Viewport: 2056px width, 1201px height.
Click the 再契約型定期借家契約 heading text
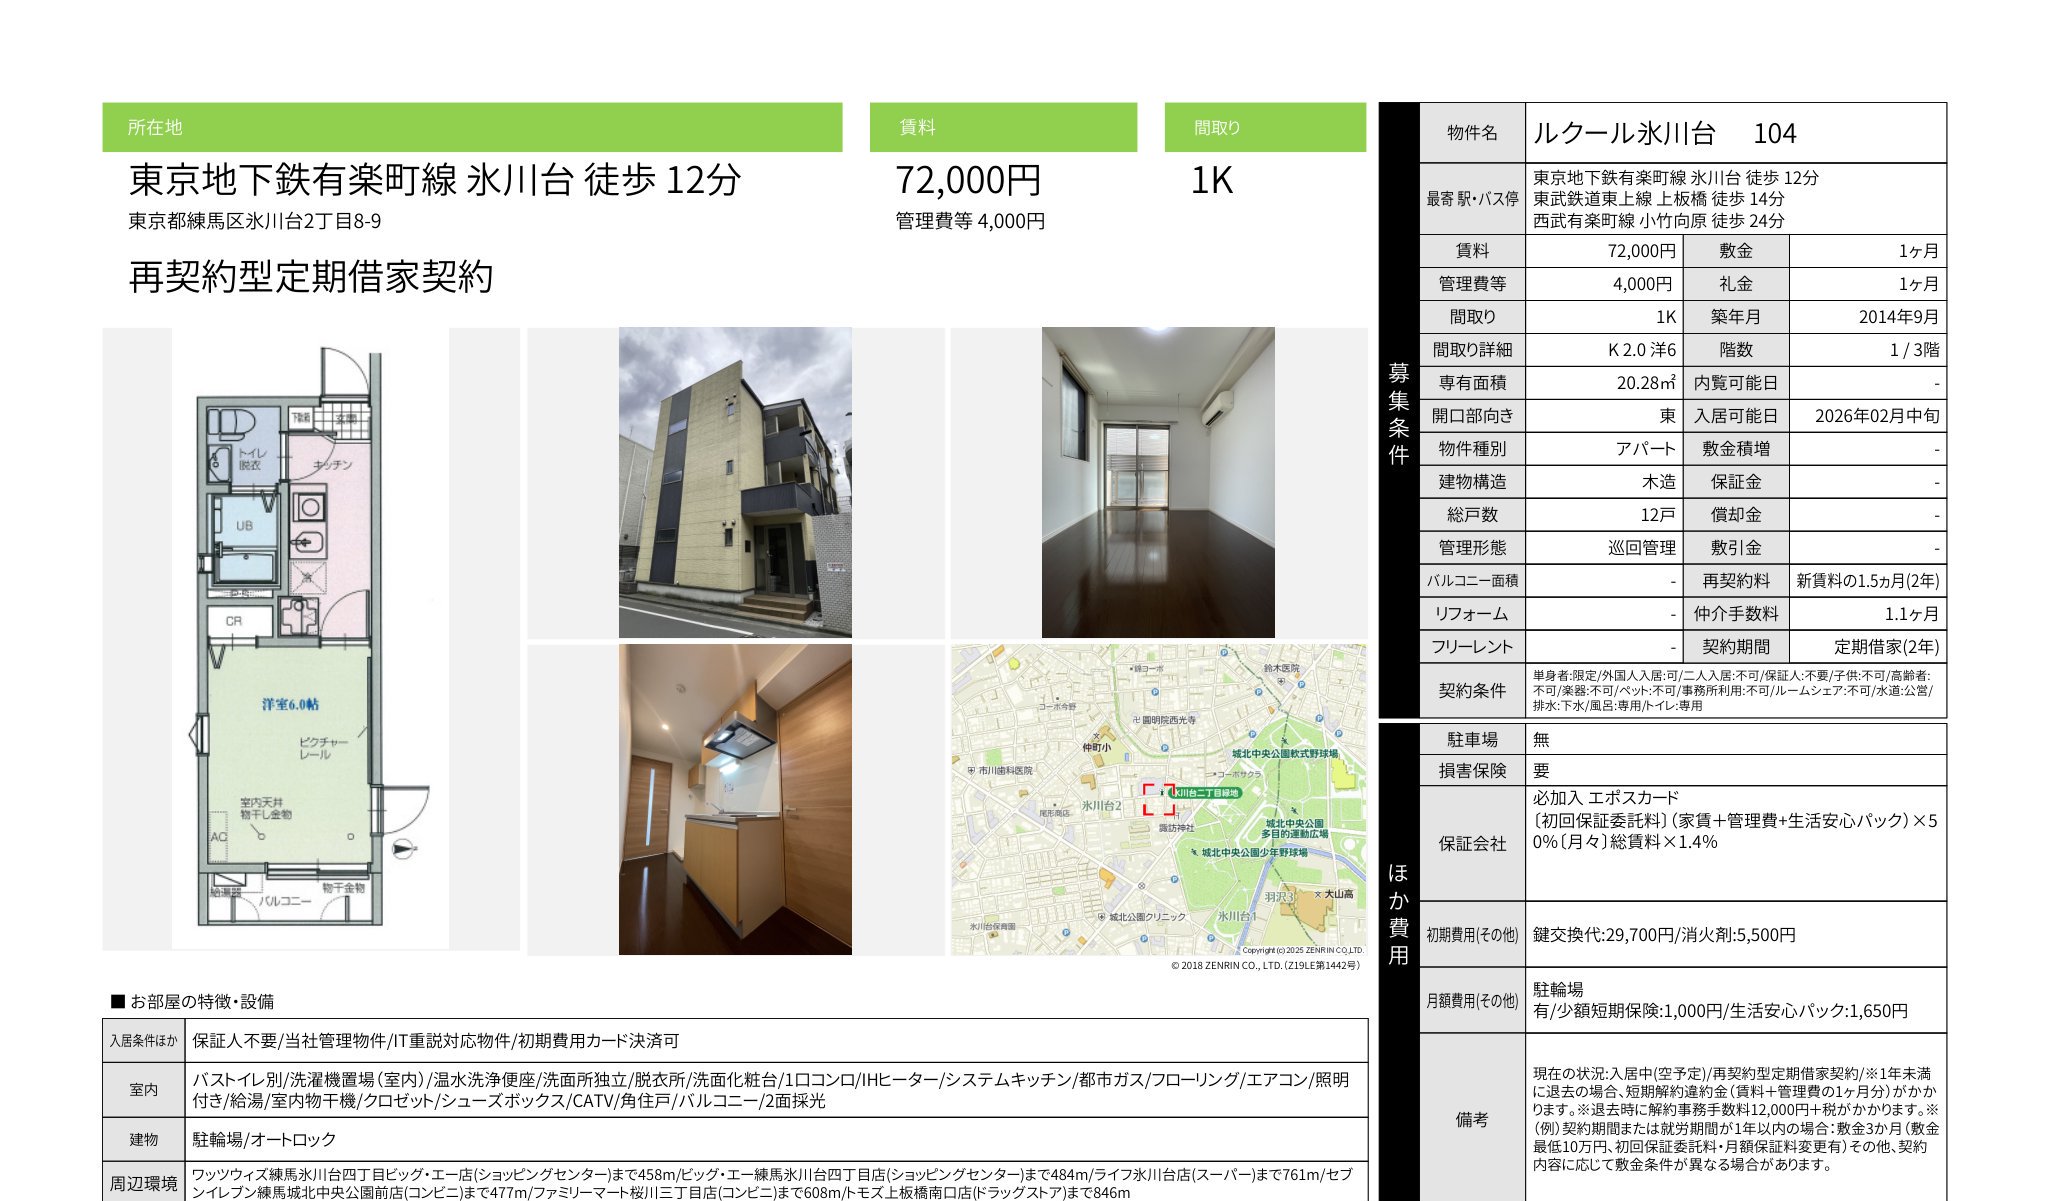[x=311, y=277]
